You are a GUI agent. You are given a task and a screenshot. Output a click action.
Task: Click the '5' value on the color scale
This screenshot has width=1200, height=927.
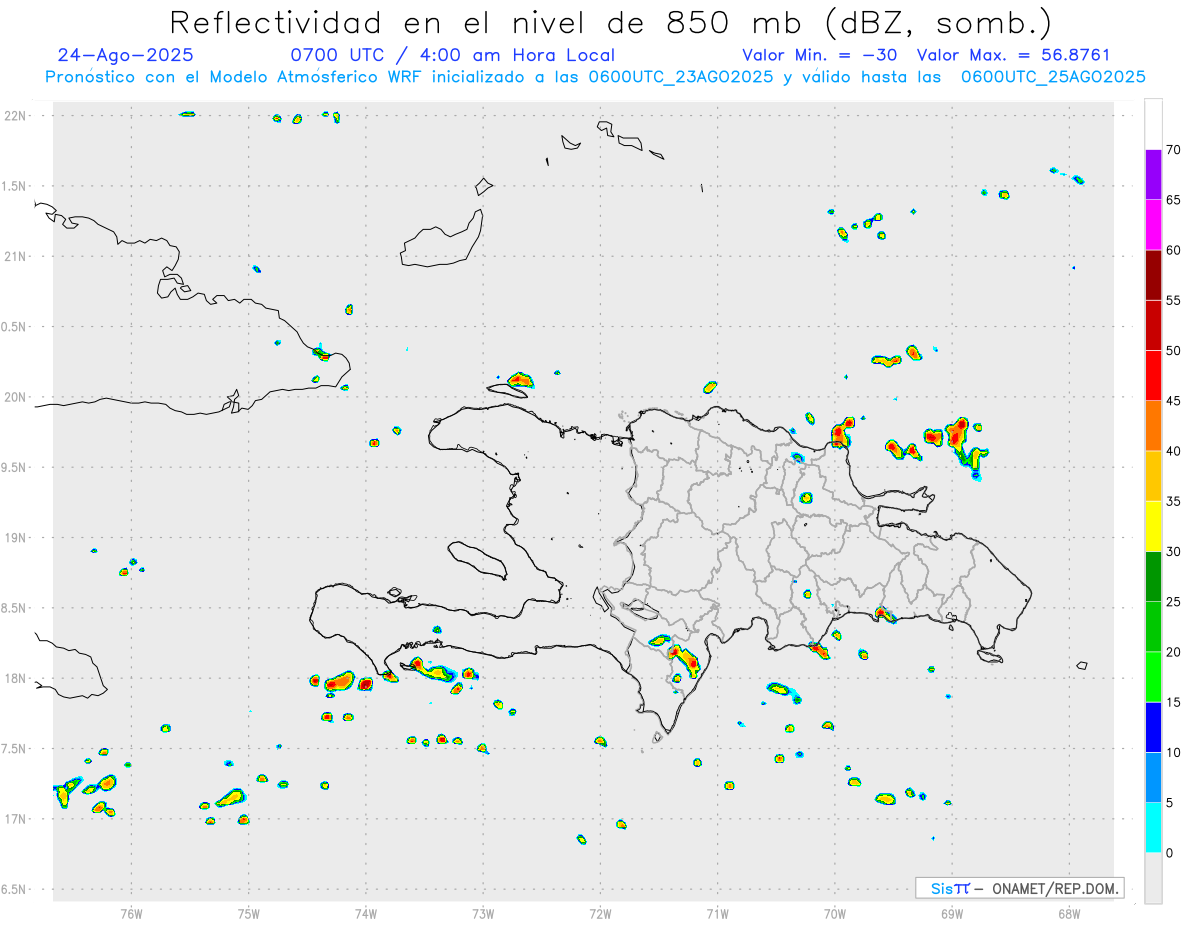click(x=1169, y=803)
